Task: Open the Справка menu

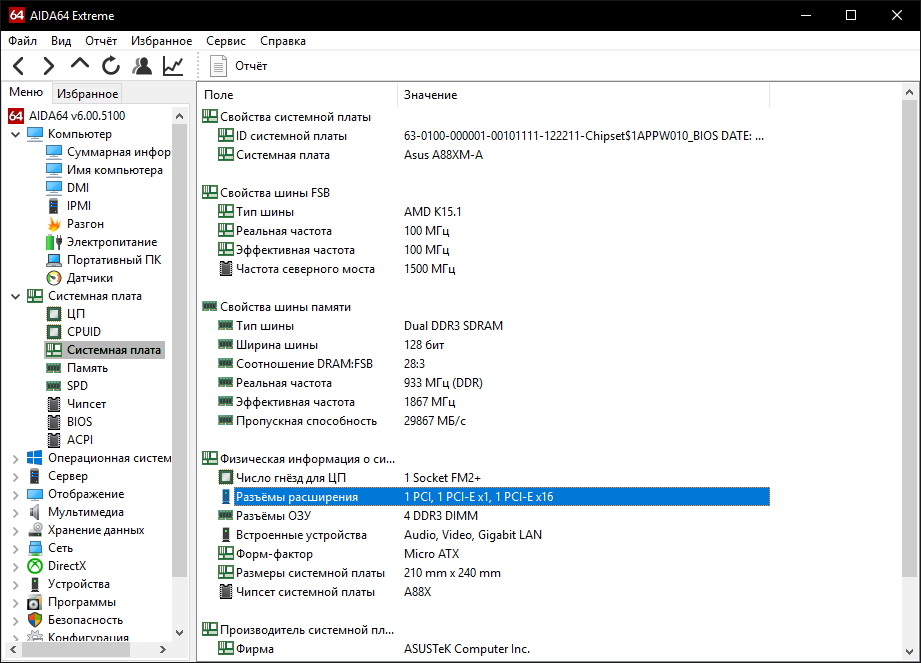Action: pos(283,41)
